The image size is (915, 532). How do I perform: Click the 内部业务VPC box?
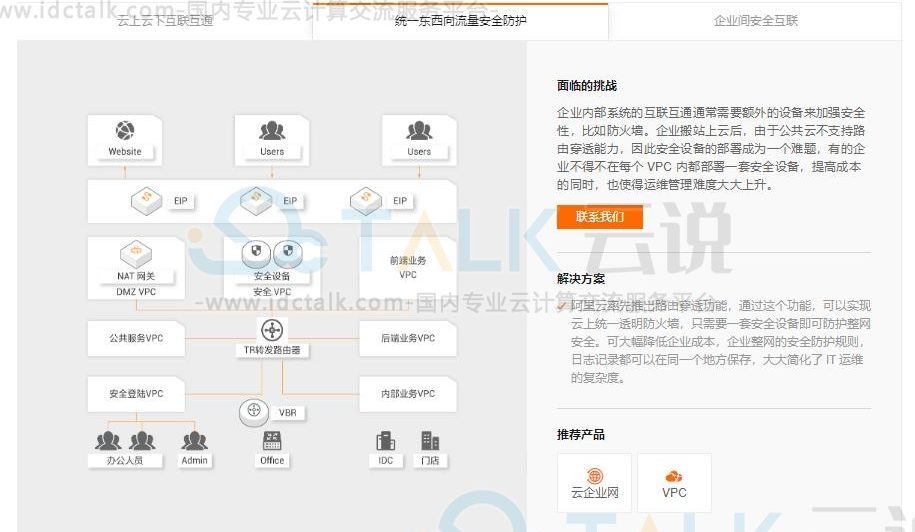click(x=408, y=394)
